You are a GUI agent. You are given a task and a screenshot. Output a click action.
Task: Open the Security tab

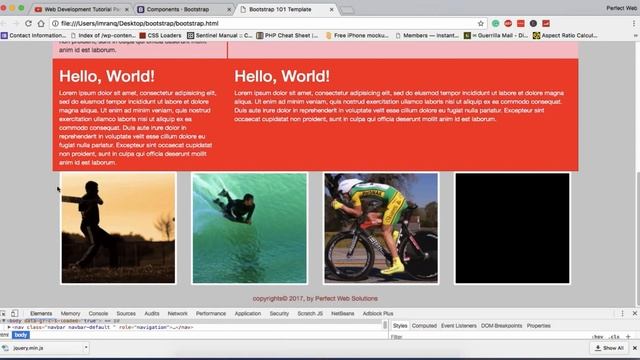pos(279,313)
